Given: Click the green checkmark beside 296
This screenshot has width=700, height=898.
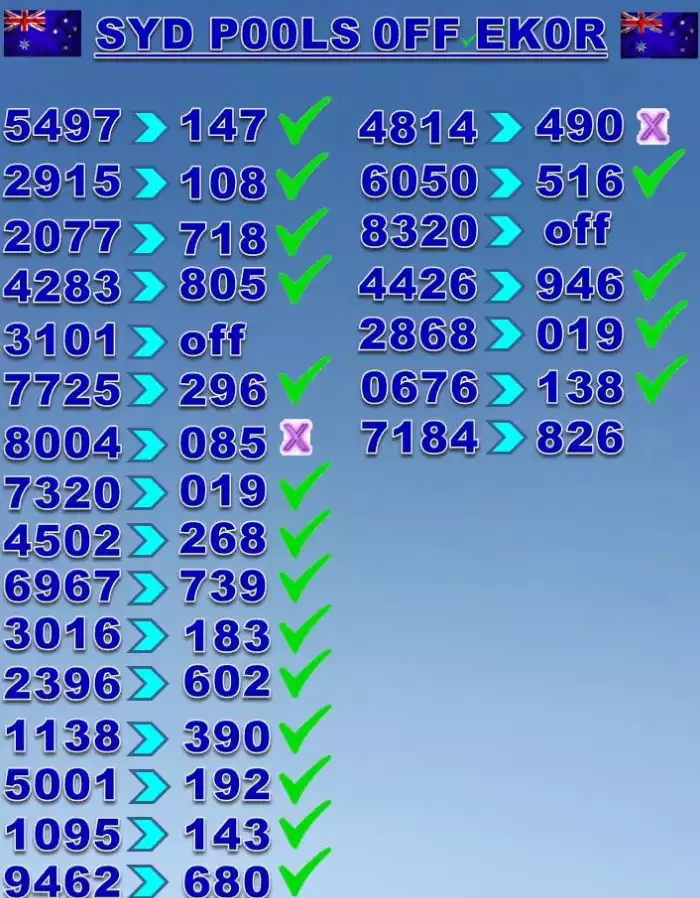Looking at the screenshot, I should pyautogui.click(x=305, y=380).
